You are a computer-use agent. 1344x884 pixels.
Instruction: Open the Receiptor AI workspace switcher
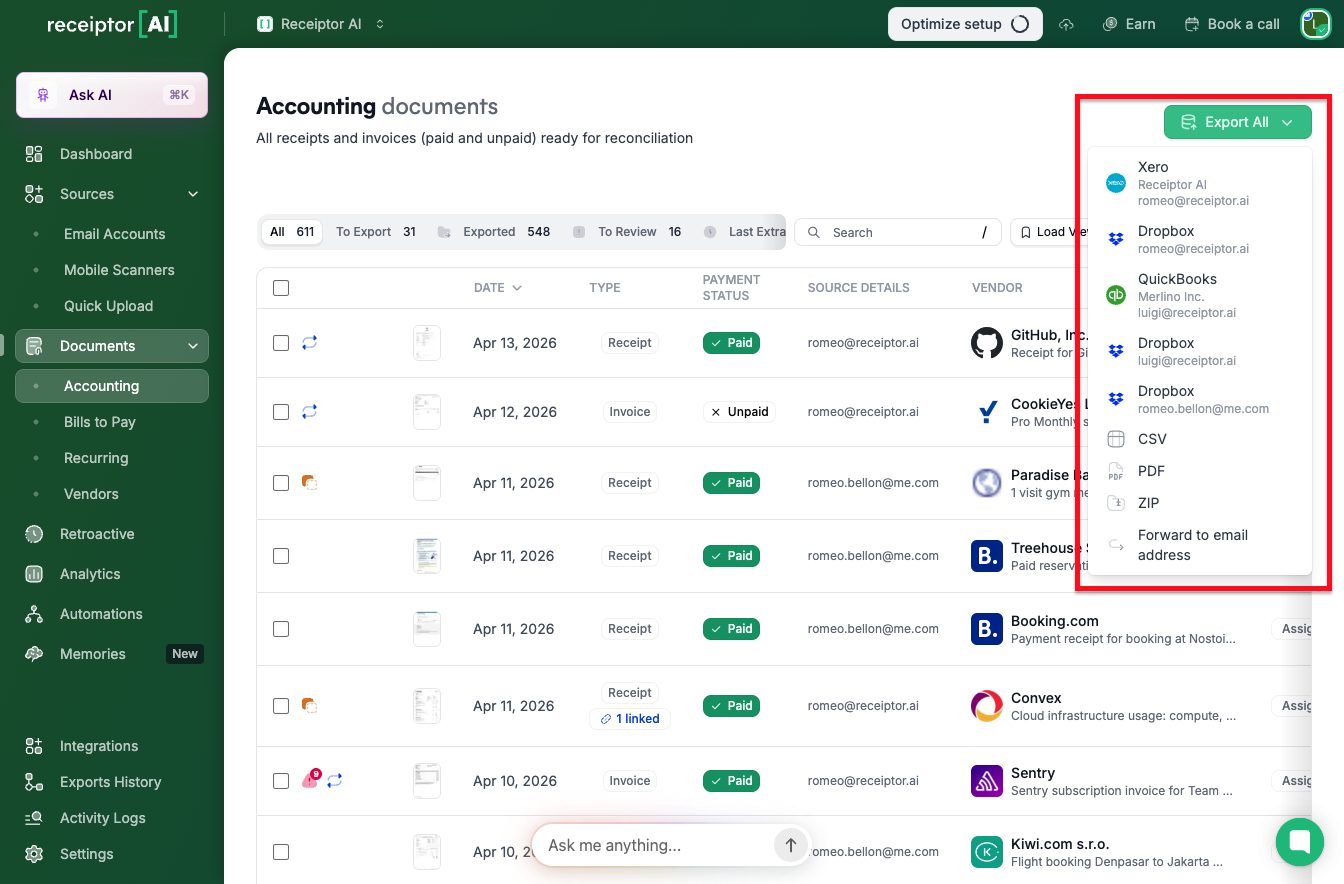(x=321, y=24)
